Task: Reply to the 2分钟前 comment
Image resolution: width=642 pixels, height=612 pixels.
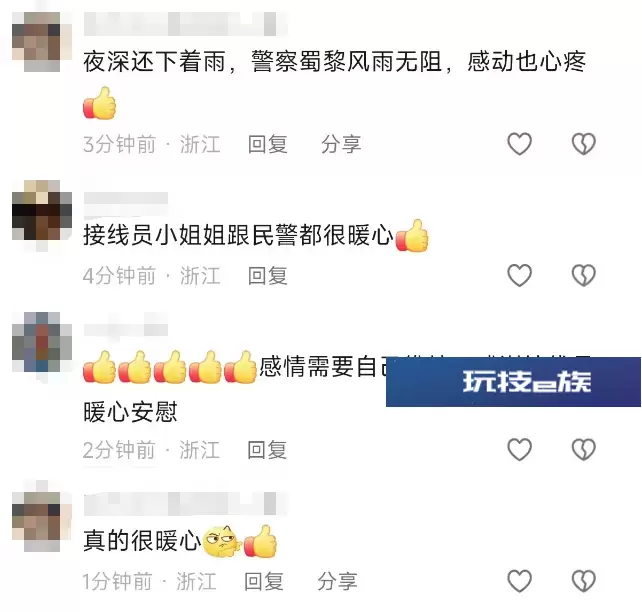Action: coord(267,450)
